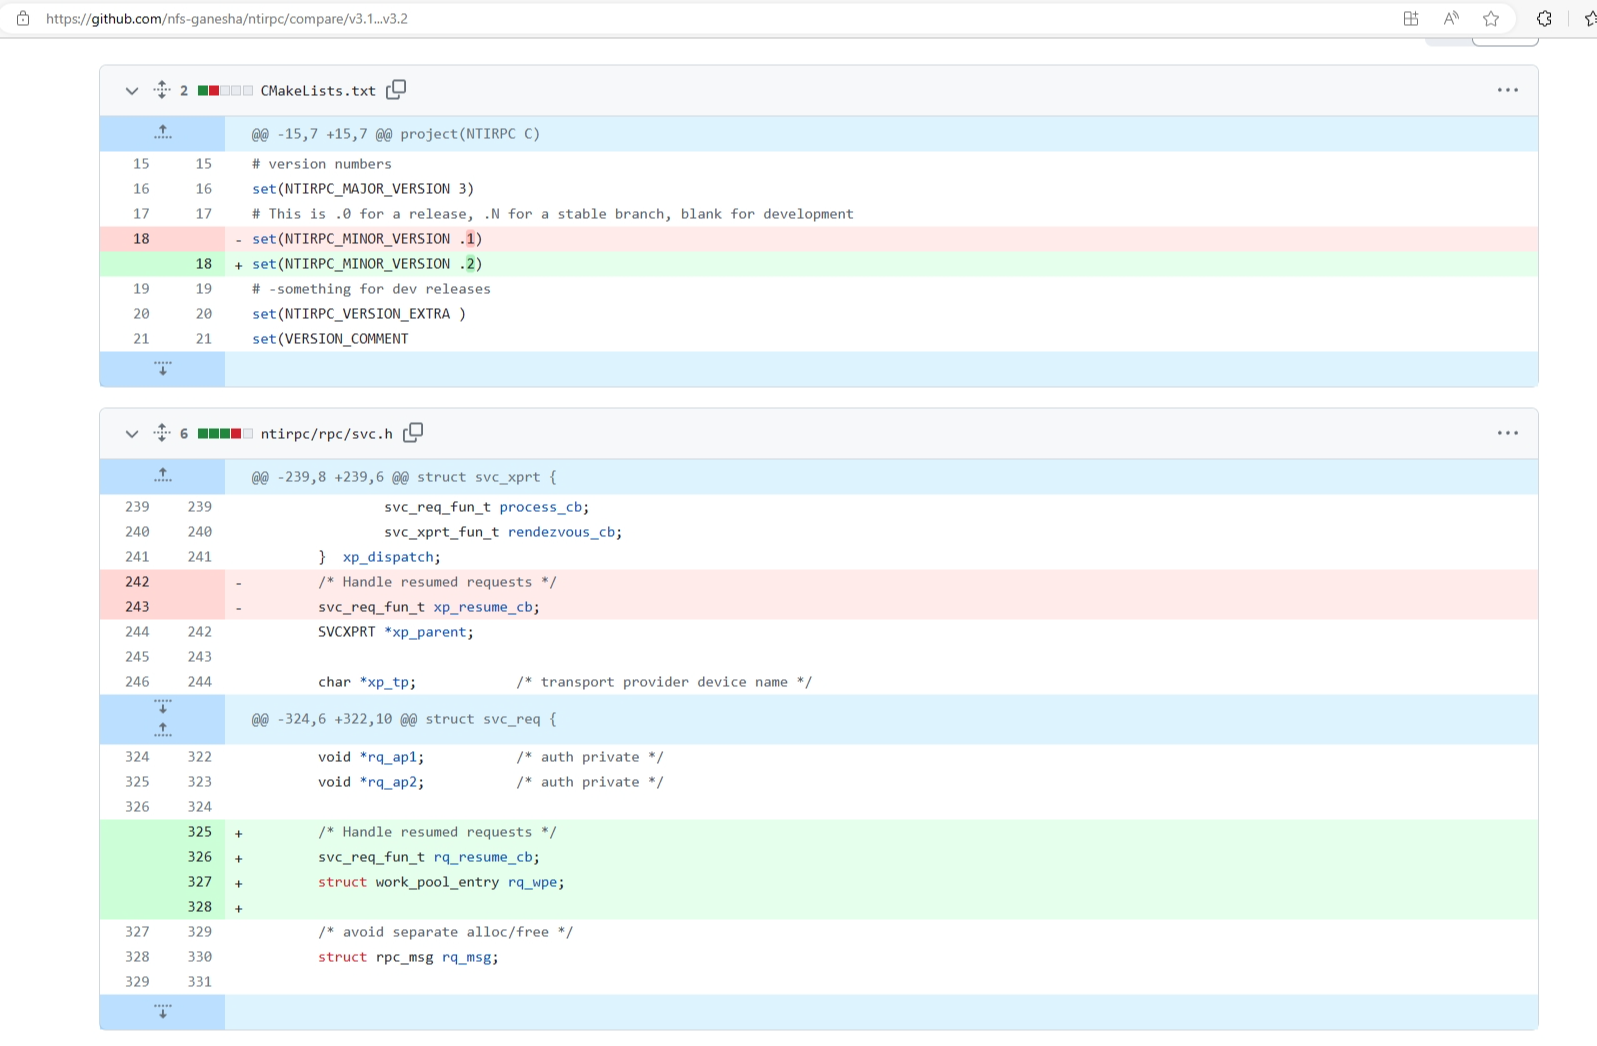1597x1046 pixels.
Task: Click the ntirpc/rpc/svc.h file name link
Action: tap(326, 434)
